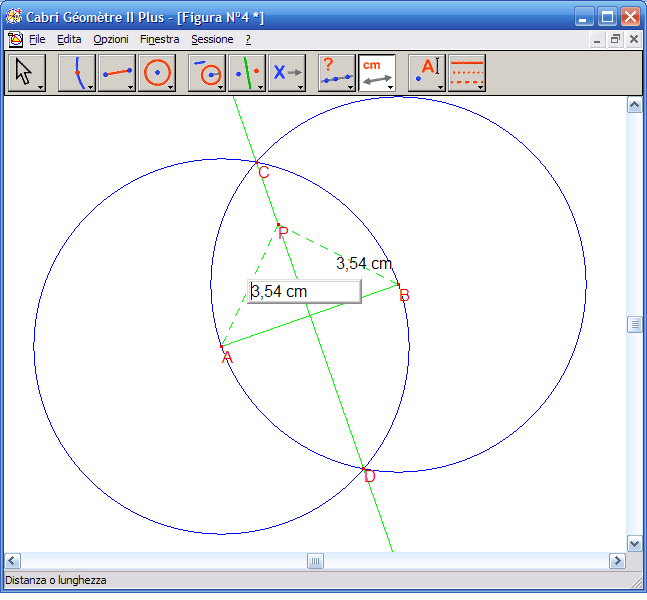This screenshot has height=600, width=647.
Task: Click the 3,54 cm label near segment PB
Action: point(364,263)
